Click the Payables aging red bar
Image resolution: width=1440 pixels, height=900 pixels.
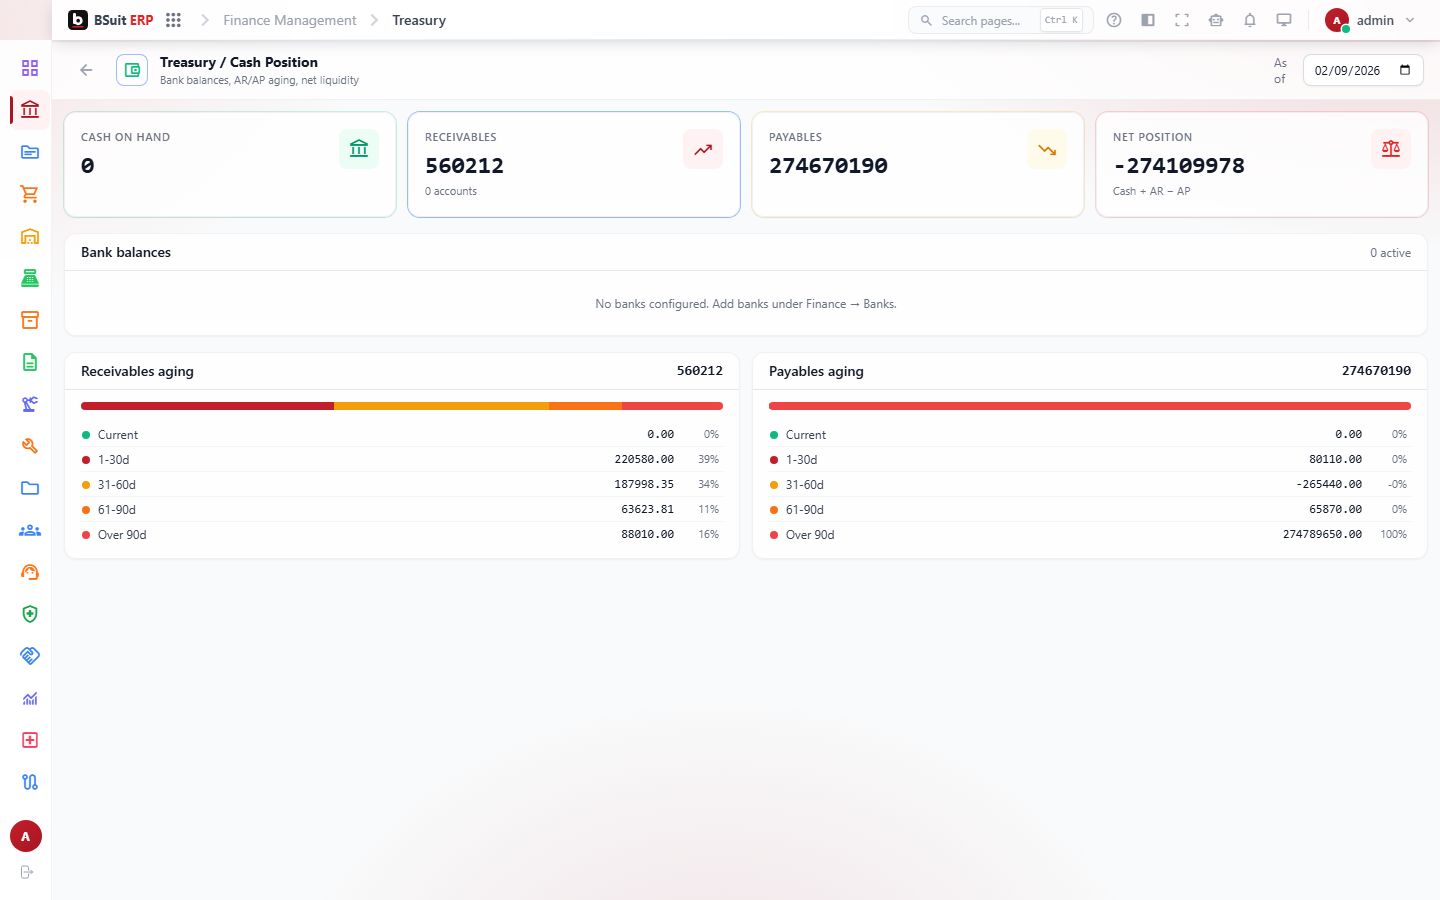(1090, 406)
